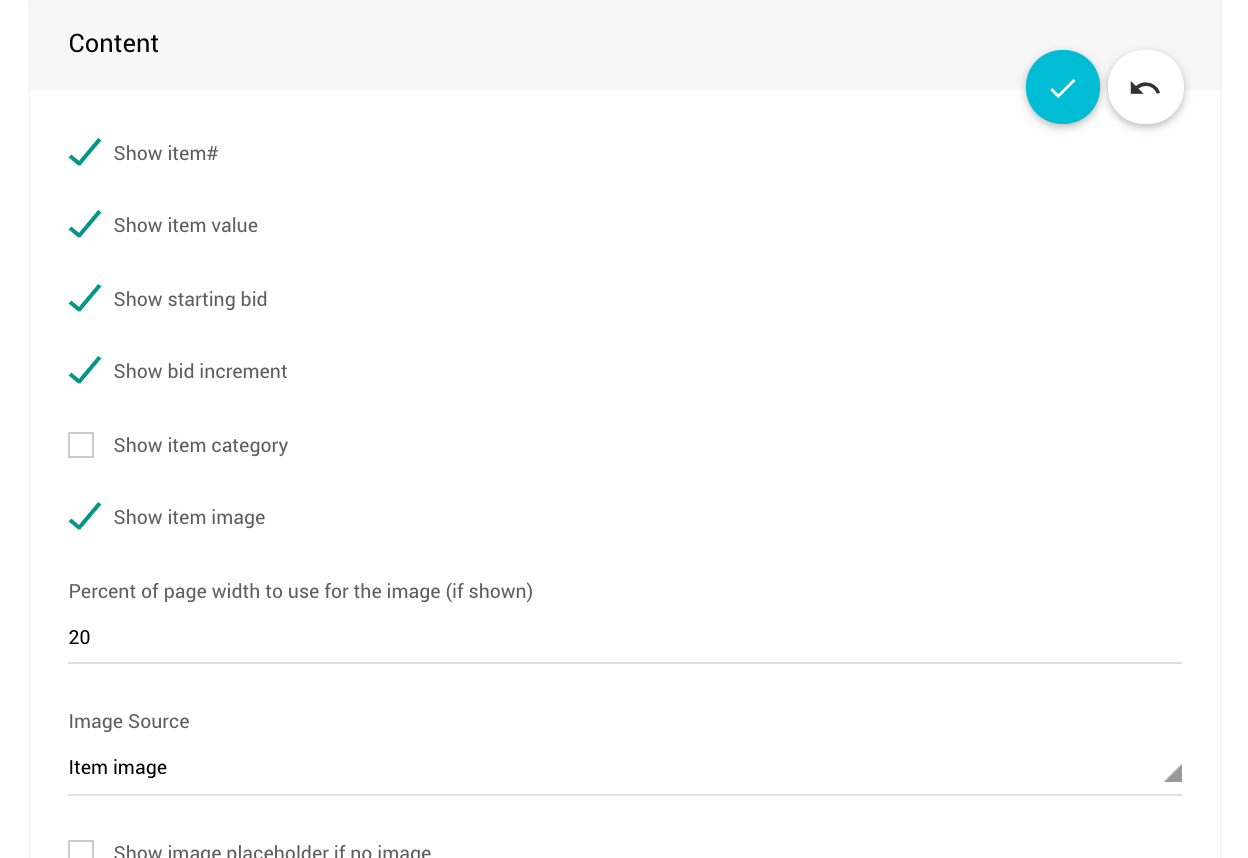Click into the image width percent field

click(600, 638)
